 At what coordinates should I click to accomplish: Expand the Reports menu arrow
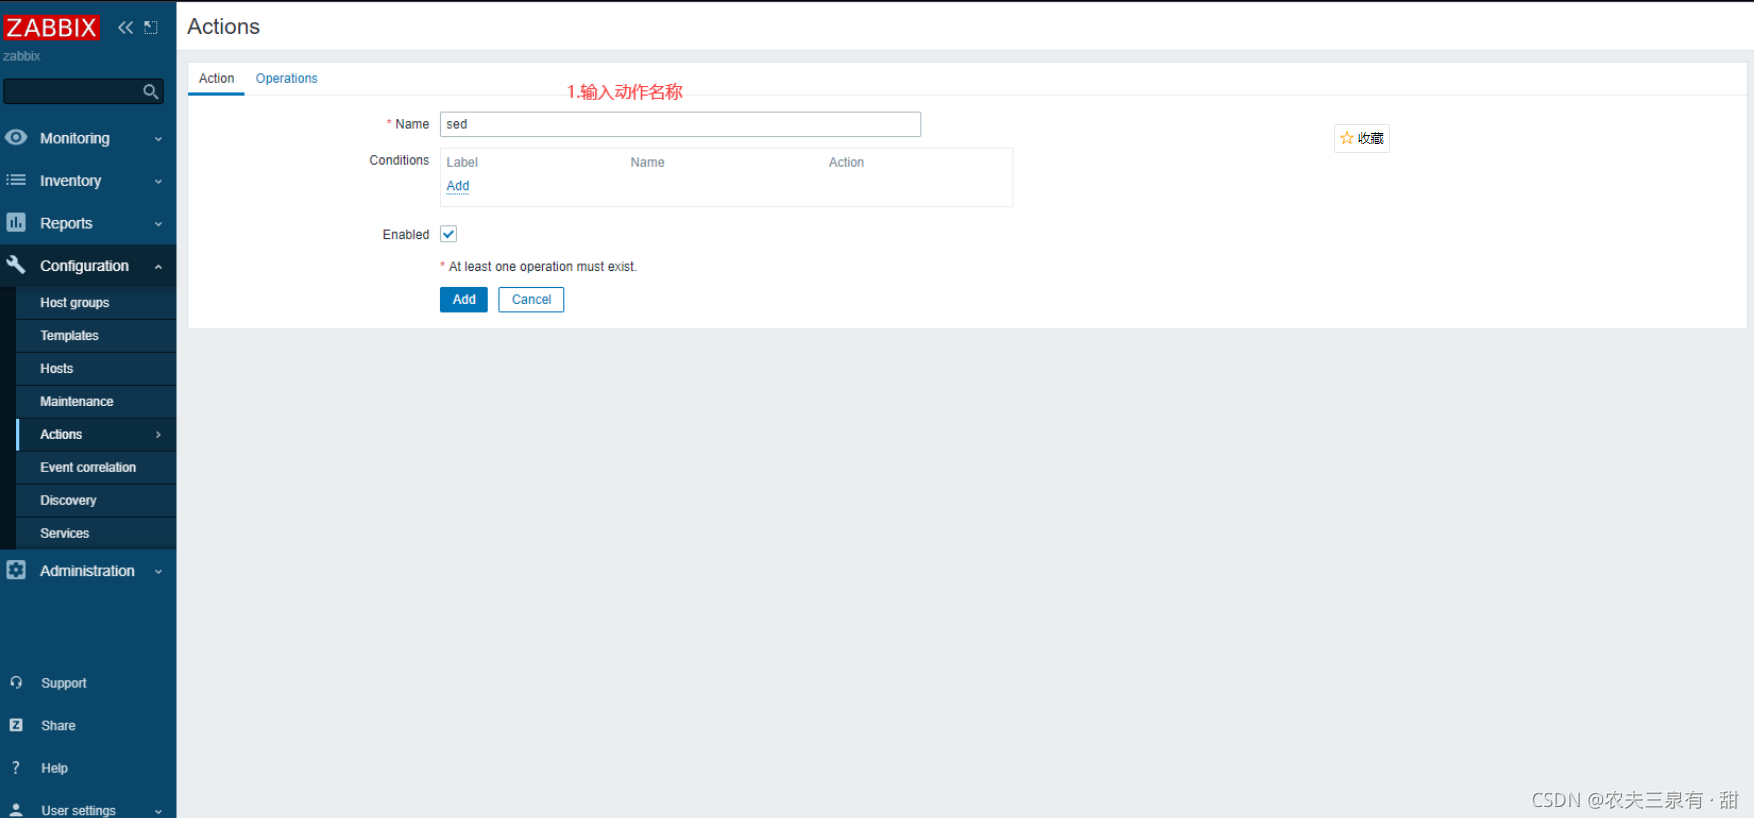158,224
